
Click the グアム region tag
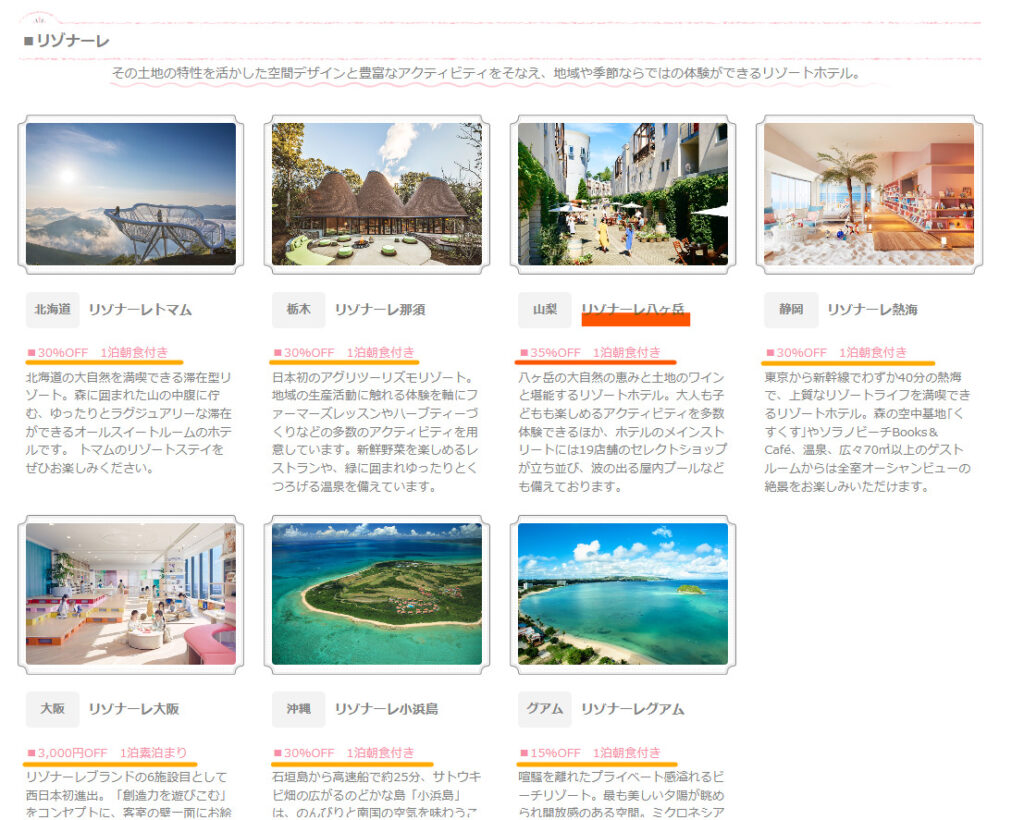pos(544,709)
